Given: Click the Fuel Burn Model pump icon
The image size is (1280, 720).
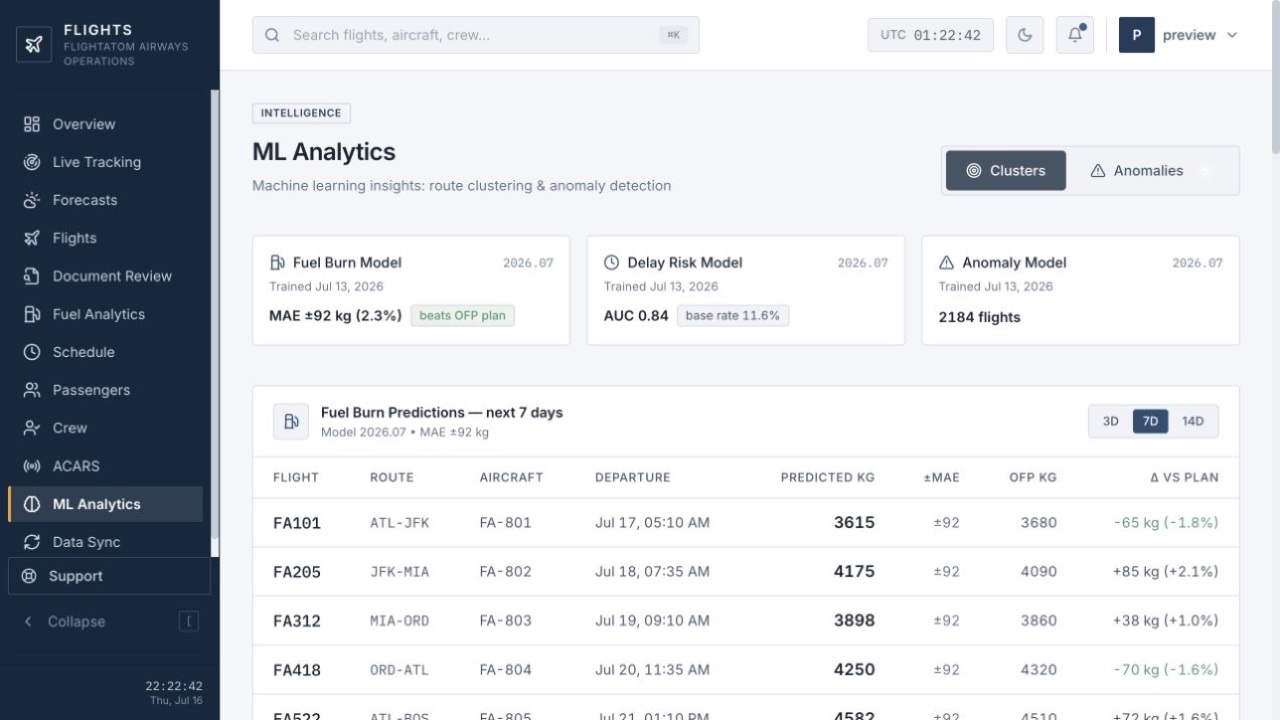Looking at the screenshot, I should tap(278, 262).
